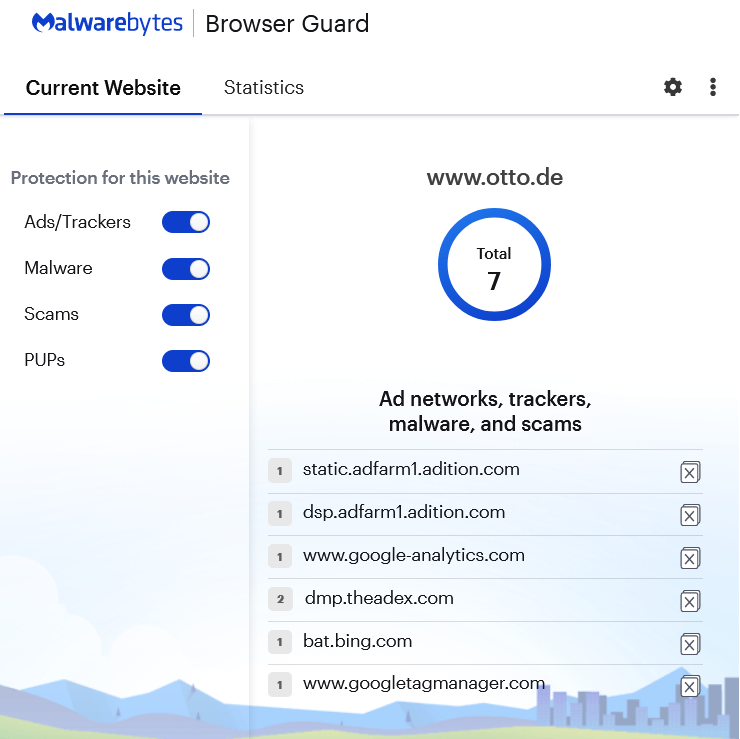Click the X icon beside www.googletagmanager.com

tap(690, 686)
